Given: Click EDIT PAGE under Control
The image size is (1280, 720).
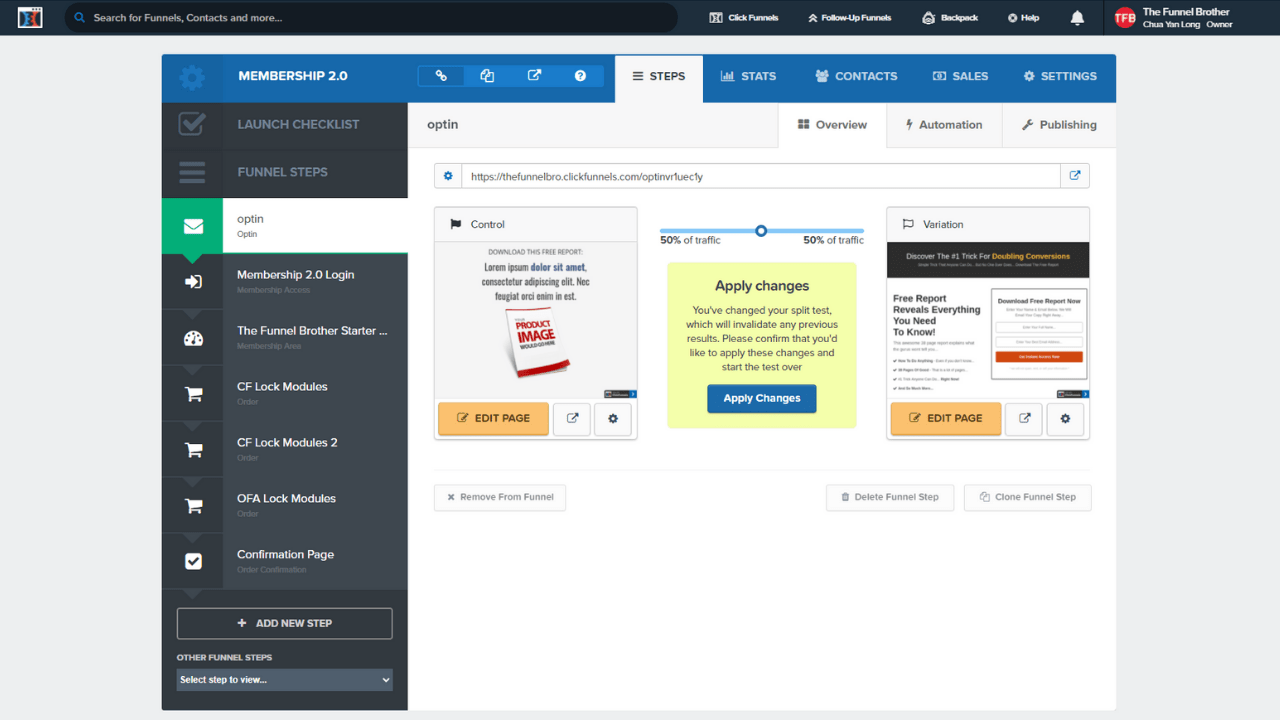Looking at the screenshot, I should click(x=493, y=419).
